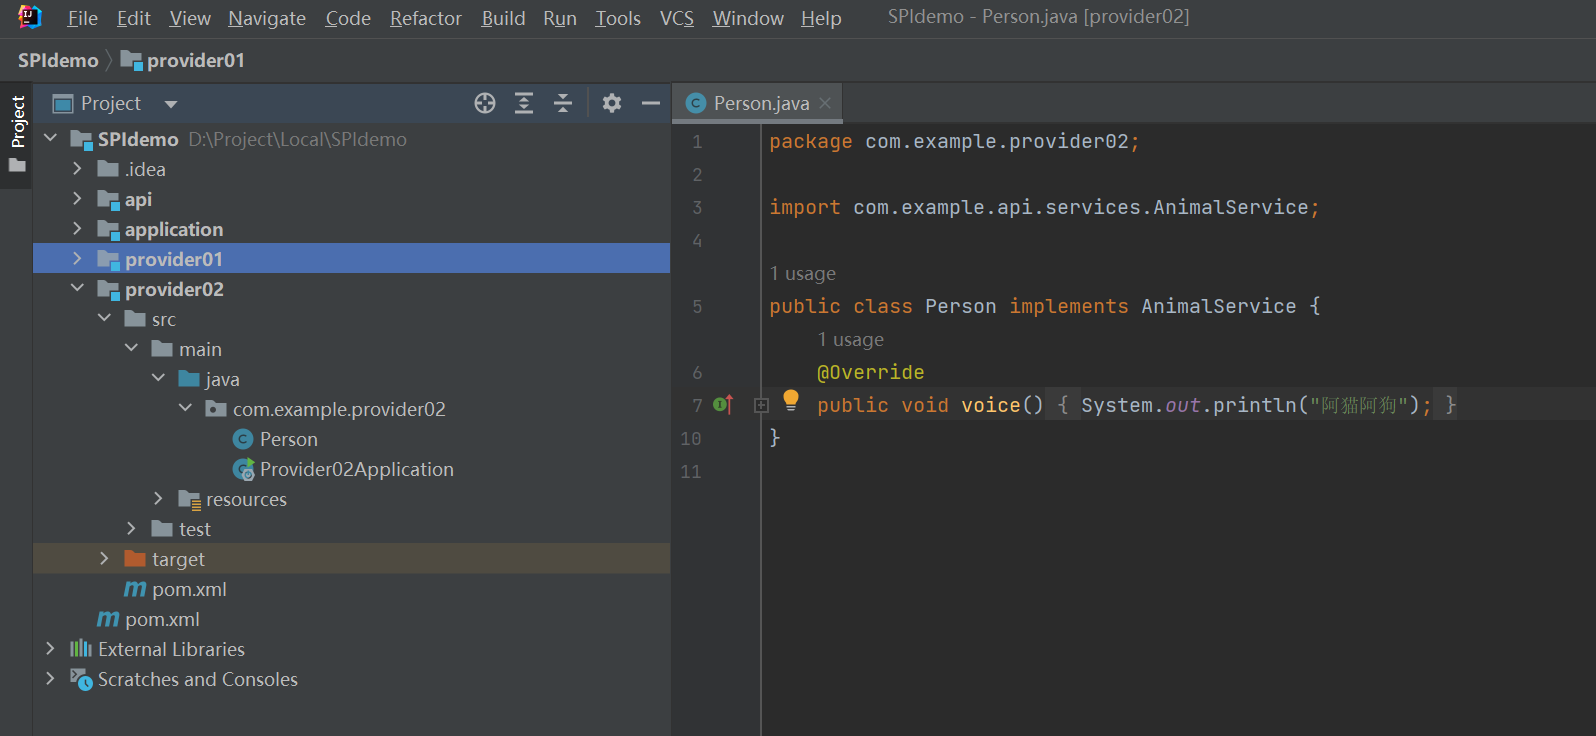Expand Scratches and Consoles node
Viewport: 1596px width, 736px height.
(51, 678)
